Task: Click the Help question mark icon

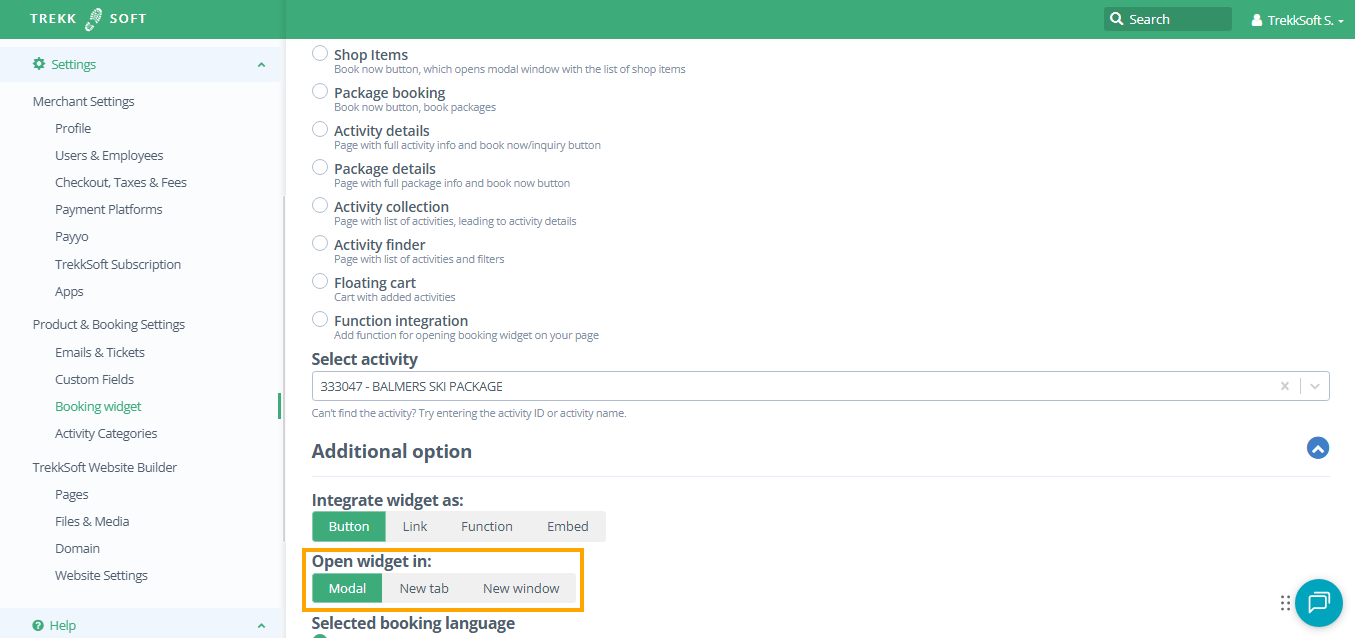Action: pyautogui.click(x=38, y=625)
